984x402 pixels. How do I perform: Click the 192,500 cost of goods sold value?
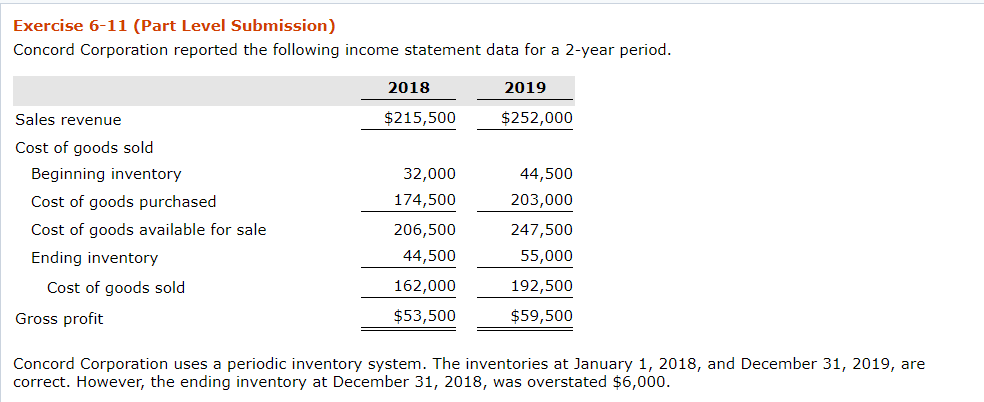click(x=542, y=286)
